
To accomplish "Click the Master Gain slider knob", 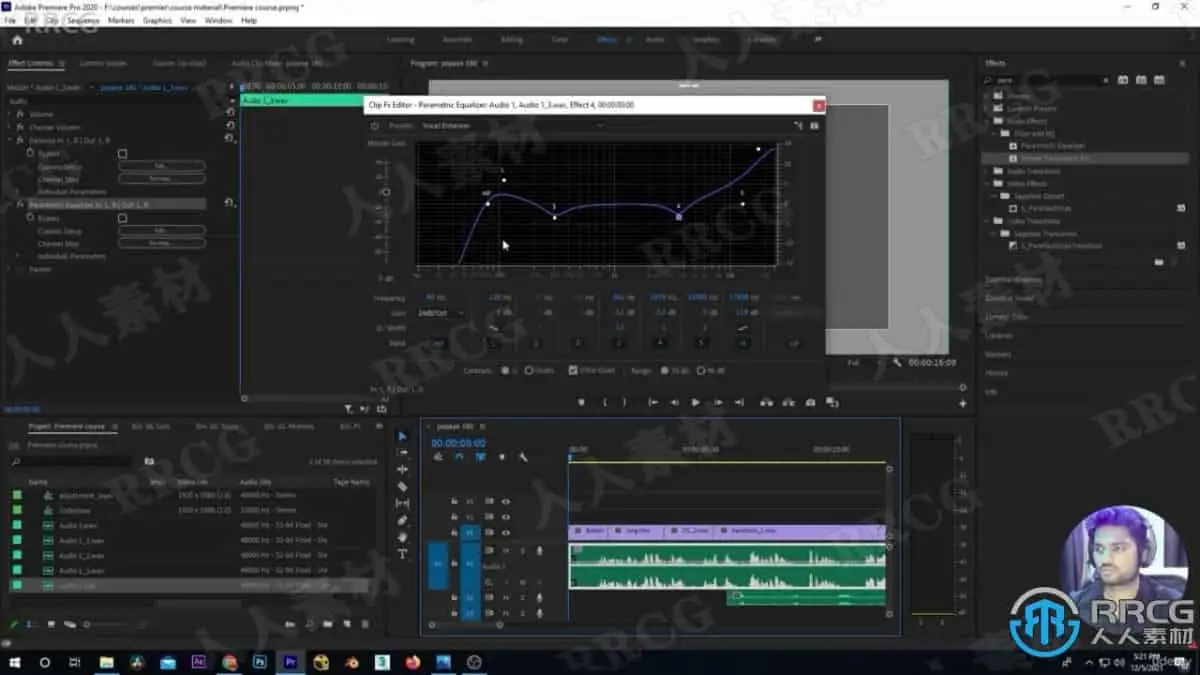I will 385,191.
